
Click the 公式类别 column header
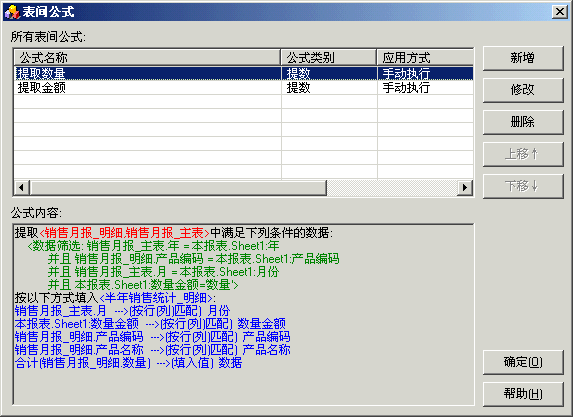click(329, 58)
